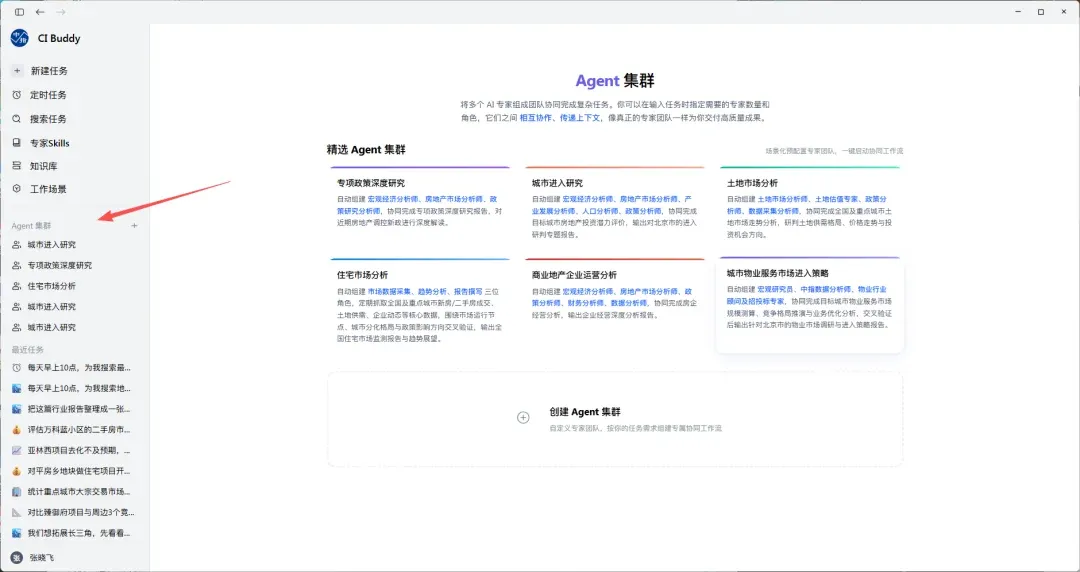Open recent task 每天早上10点，为我搜索地... icon
Screen dimensions: 1080x572
[17, 388]
